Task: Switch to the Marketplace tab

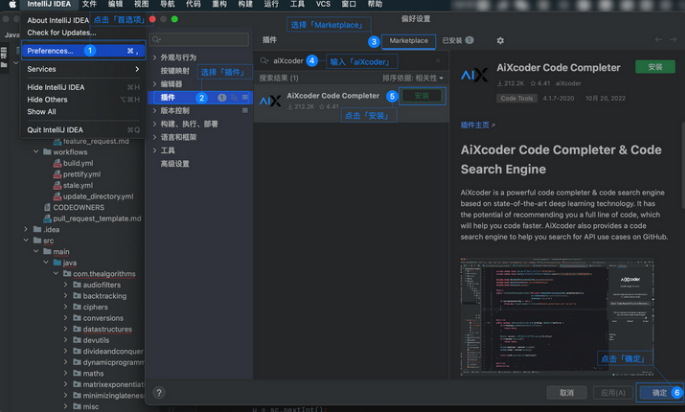Action: [408, 41]
